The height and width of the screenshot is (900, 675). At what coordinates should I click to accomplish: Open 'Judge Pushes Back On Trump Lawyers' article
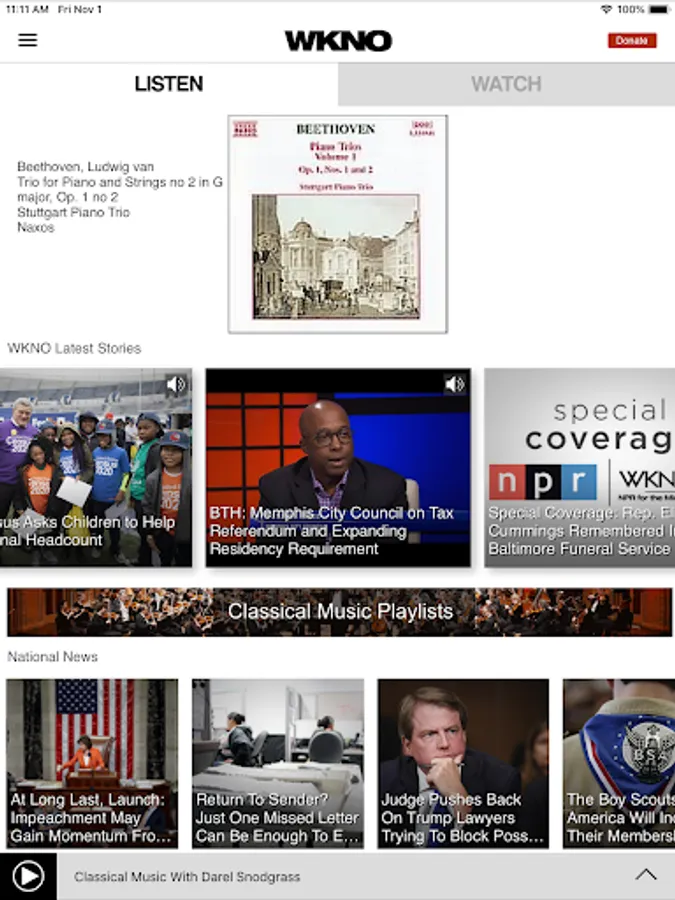coord(463,763)
